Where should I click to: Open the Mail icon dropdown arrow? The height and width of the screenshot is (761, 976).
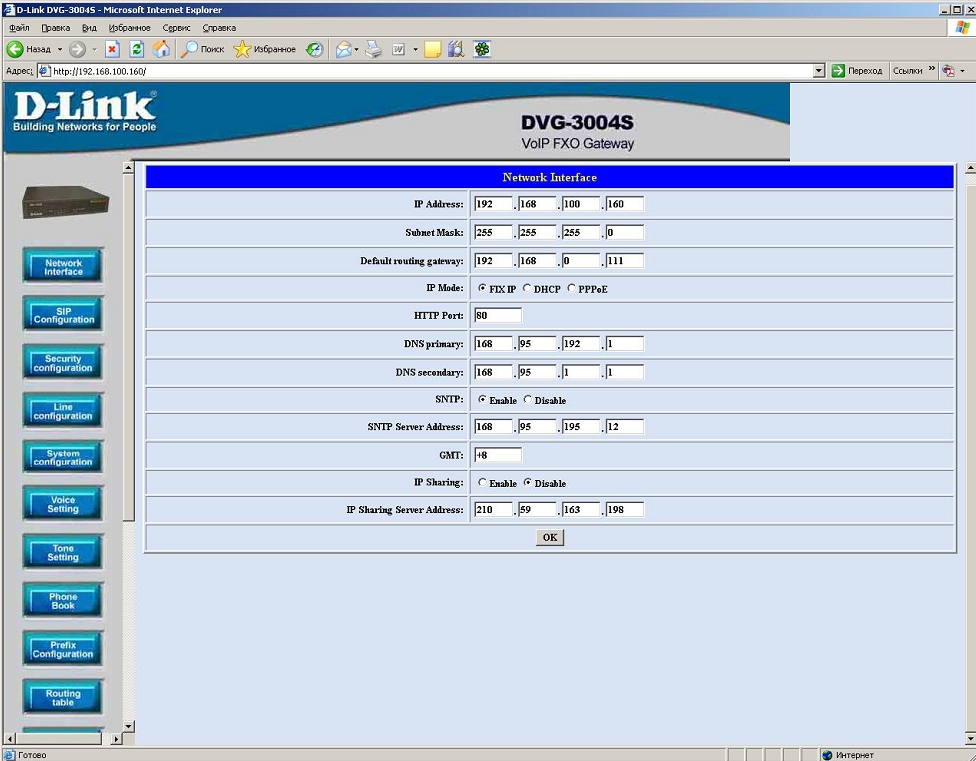357,49
